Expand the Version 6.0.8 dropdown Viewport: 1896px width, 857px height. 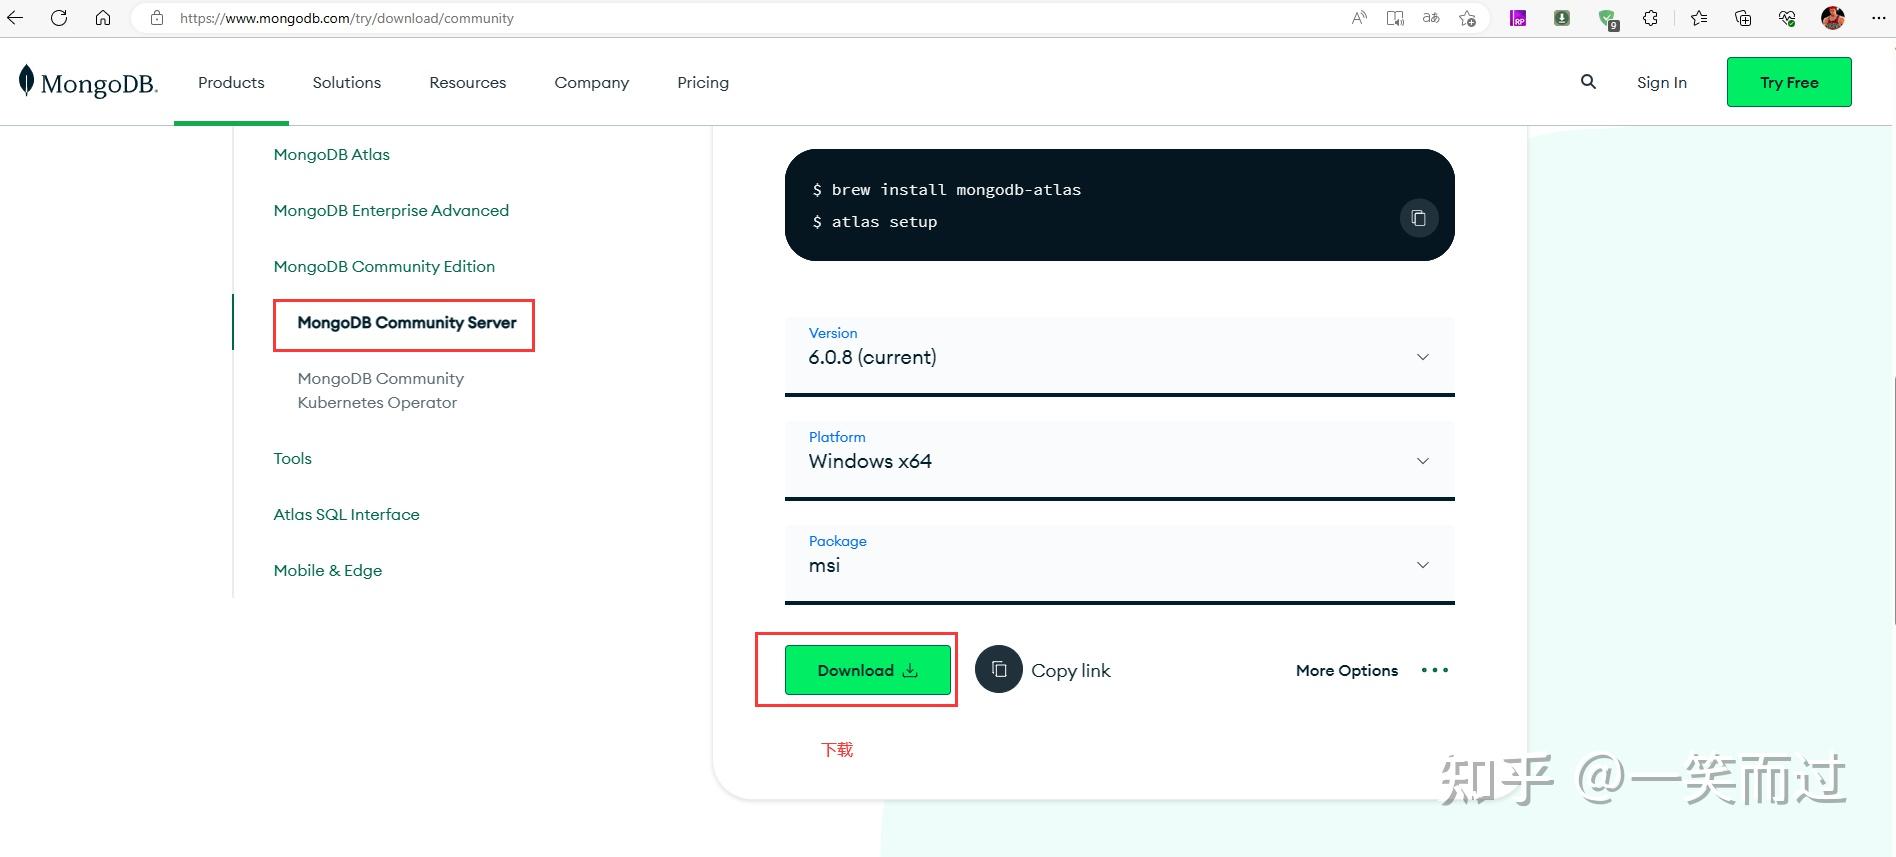pyautogui.click(x=1120, y=356)
